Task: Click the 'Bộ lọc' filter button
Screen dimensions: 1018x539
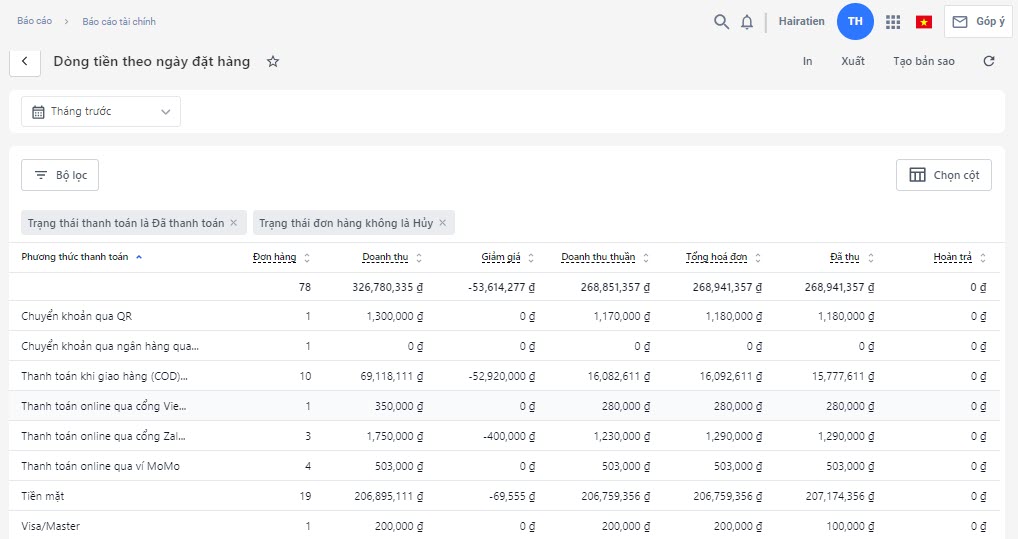Action: click(60, 175)
